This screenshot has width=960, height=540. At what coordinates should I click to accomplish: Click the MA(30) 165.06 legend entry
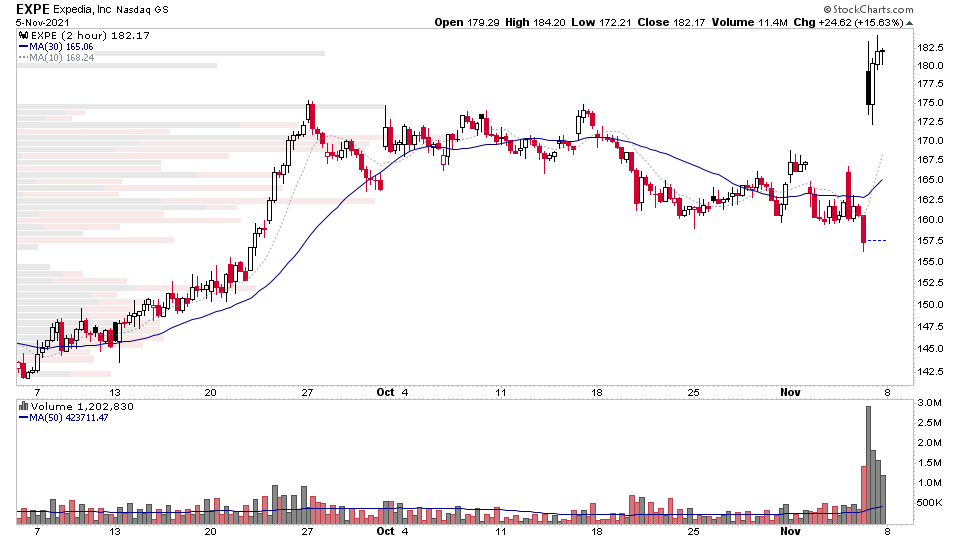click(56, 47)
